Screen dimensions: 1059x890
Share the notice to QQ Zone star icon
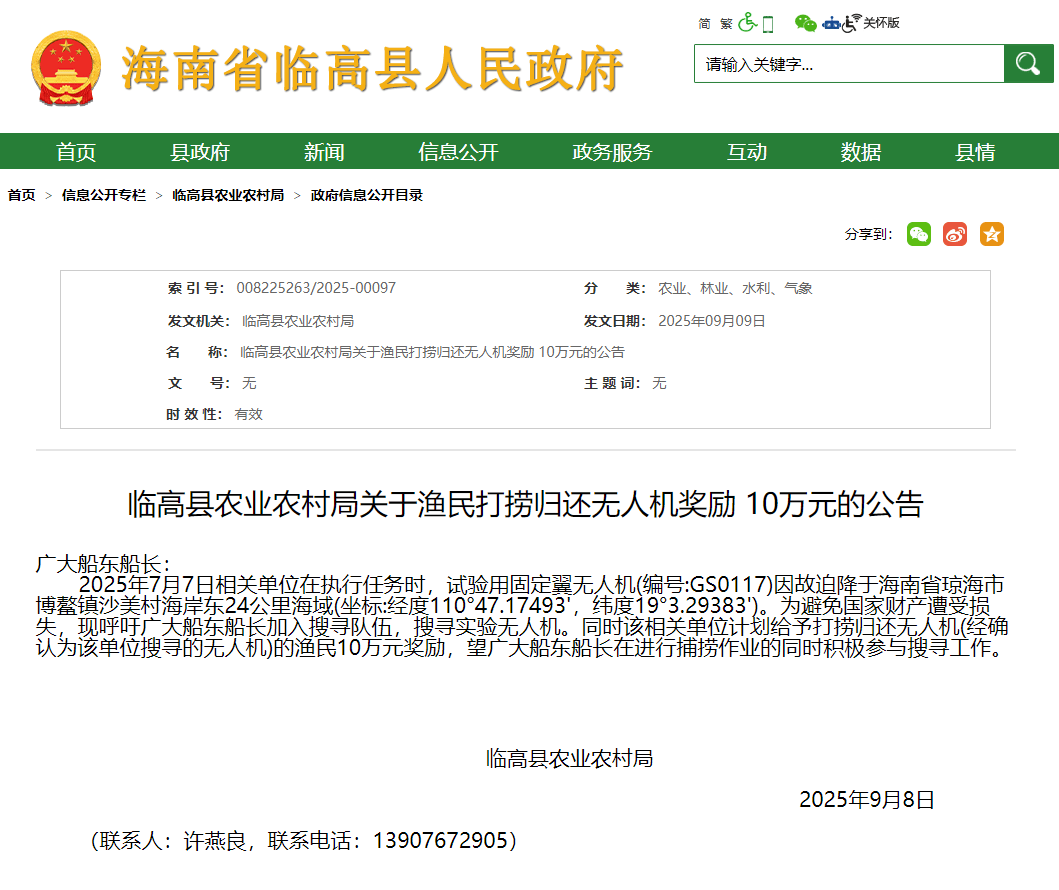click(x=991, y=234)
